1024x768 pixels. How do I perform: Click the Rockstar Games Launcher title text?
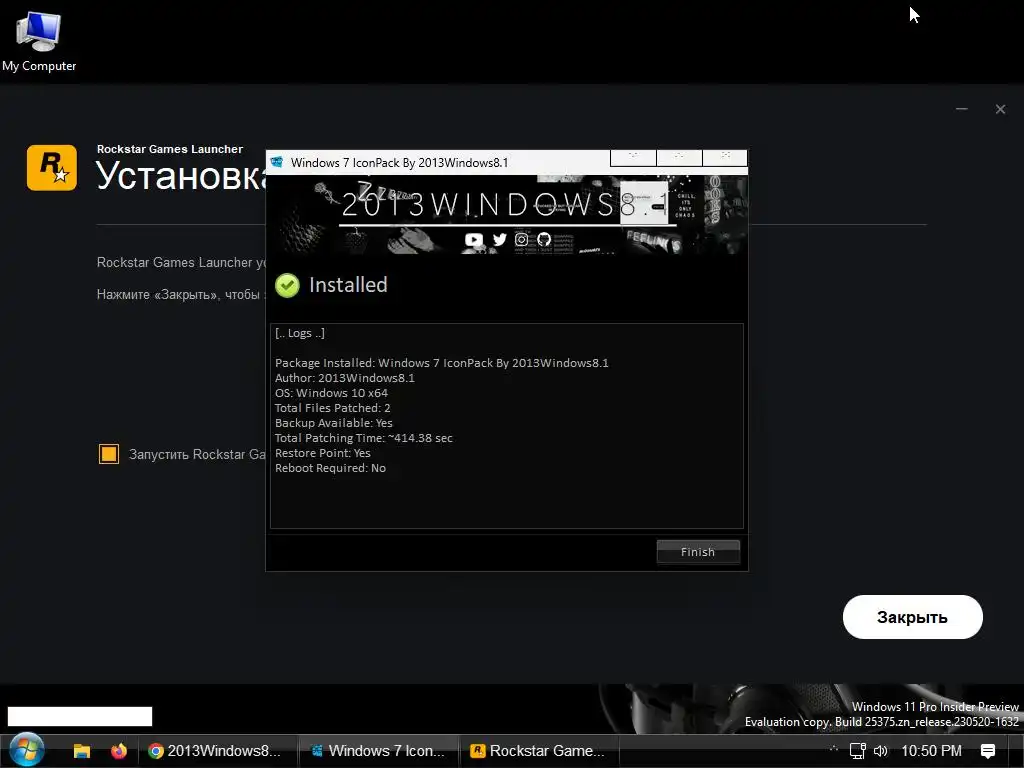pos(170,149)
